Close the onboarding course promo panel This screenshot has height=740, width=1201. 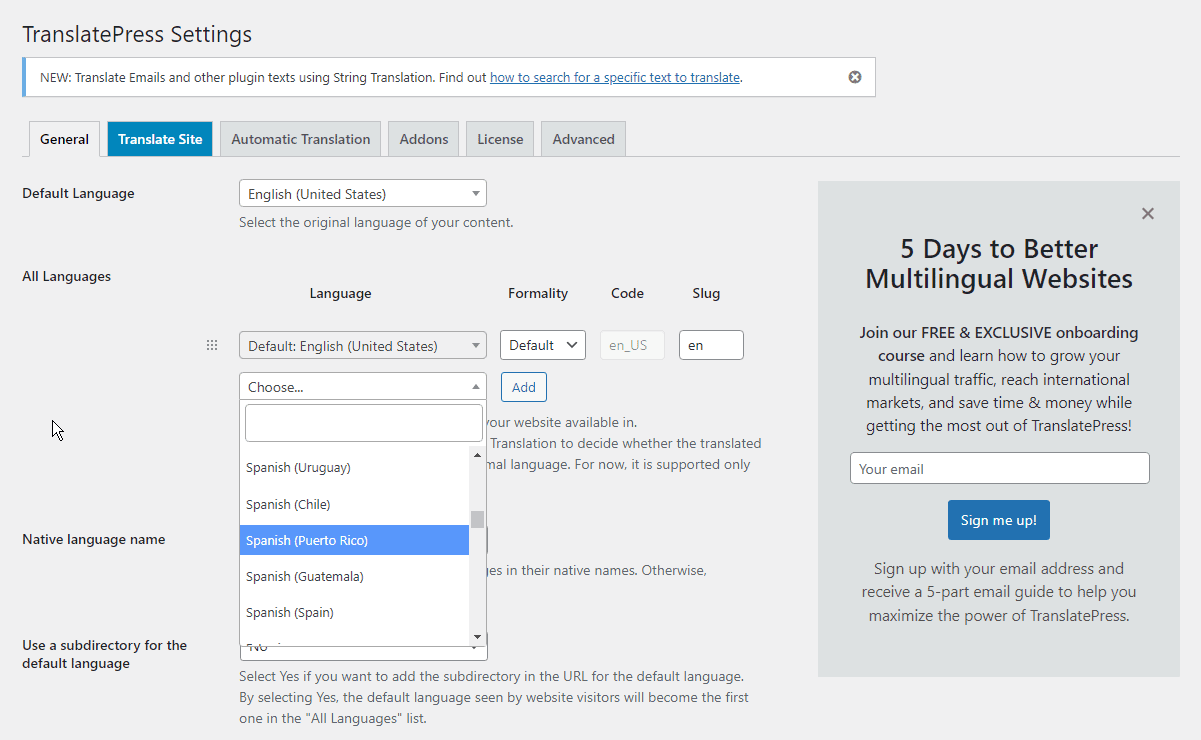coord(1148,213)
